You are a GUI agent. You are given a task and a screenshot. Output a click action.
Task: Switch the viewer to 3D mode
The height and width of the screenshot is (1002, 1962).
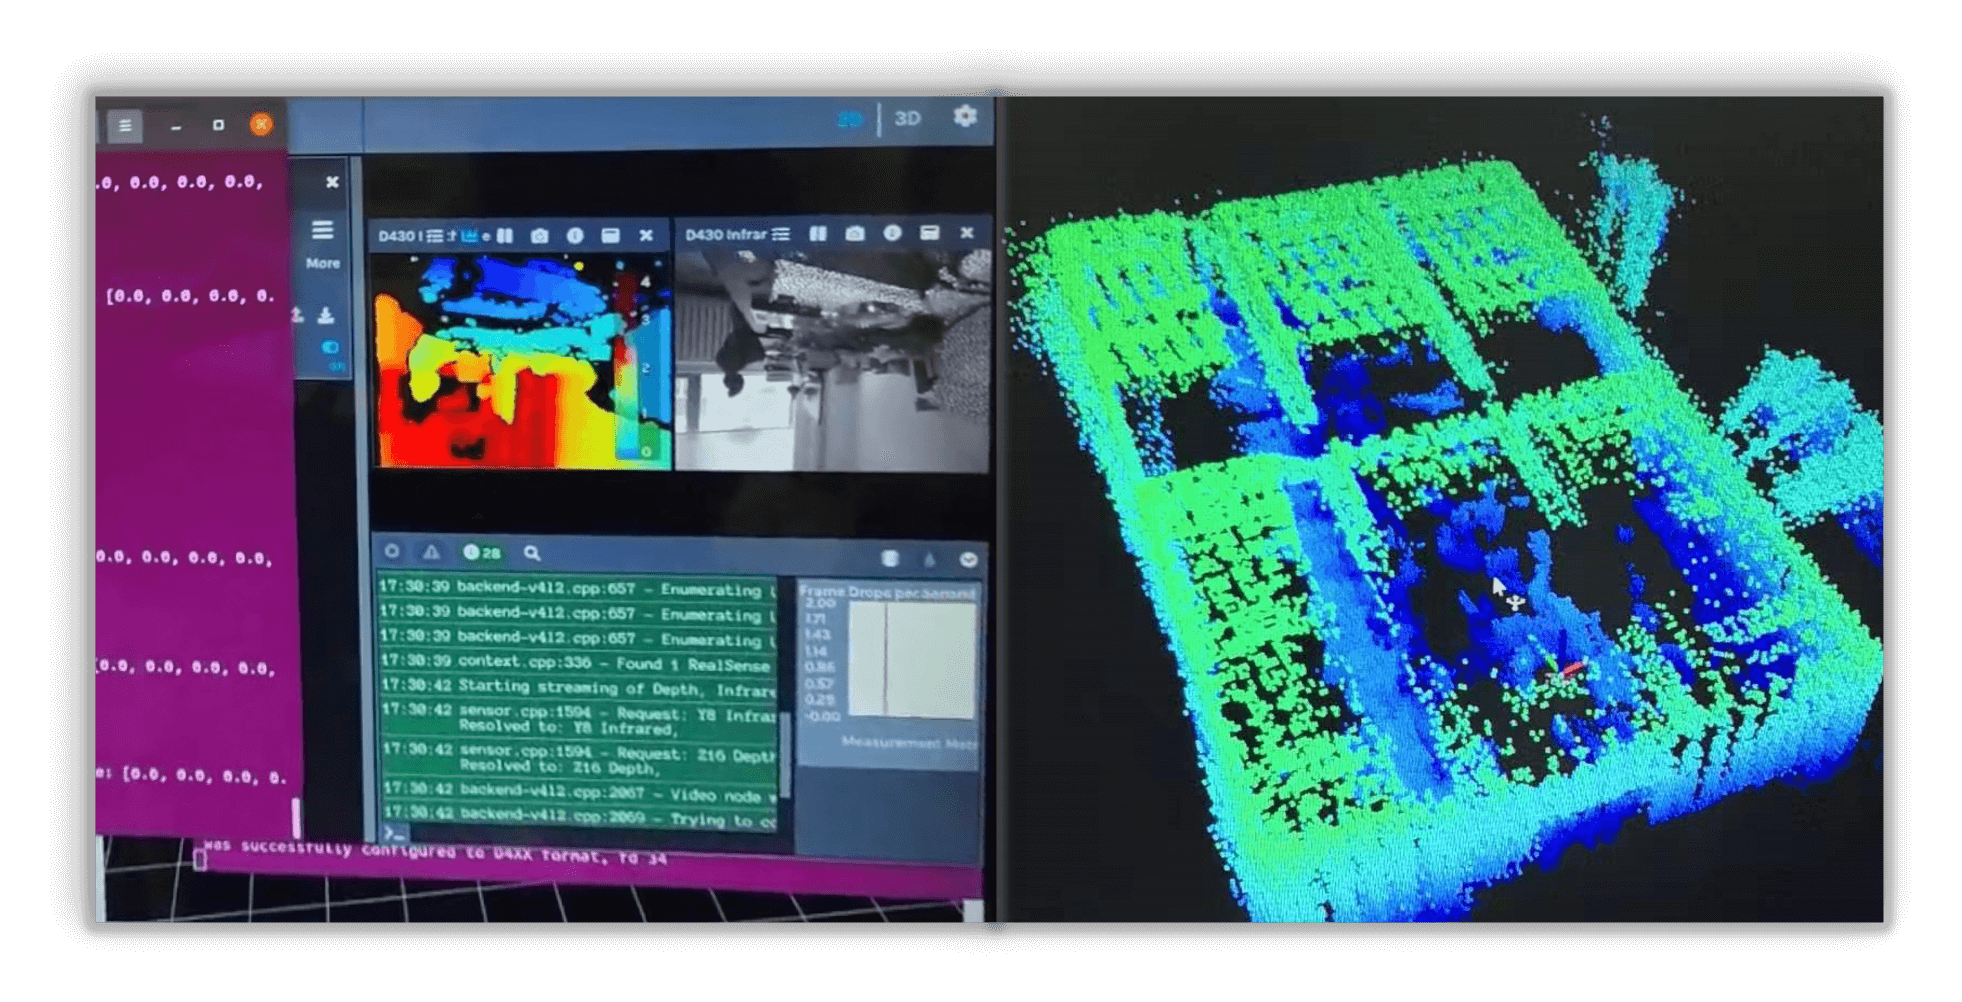[x=907, y=119]
